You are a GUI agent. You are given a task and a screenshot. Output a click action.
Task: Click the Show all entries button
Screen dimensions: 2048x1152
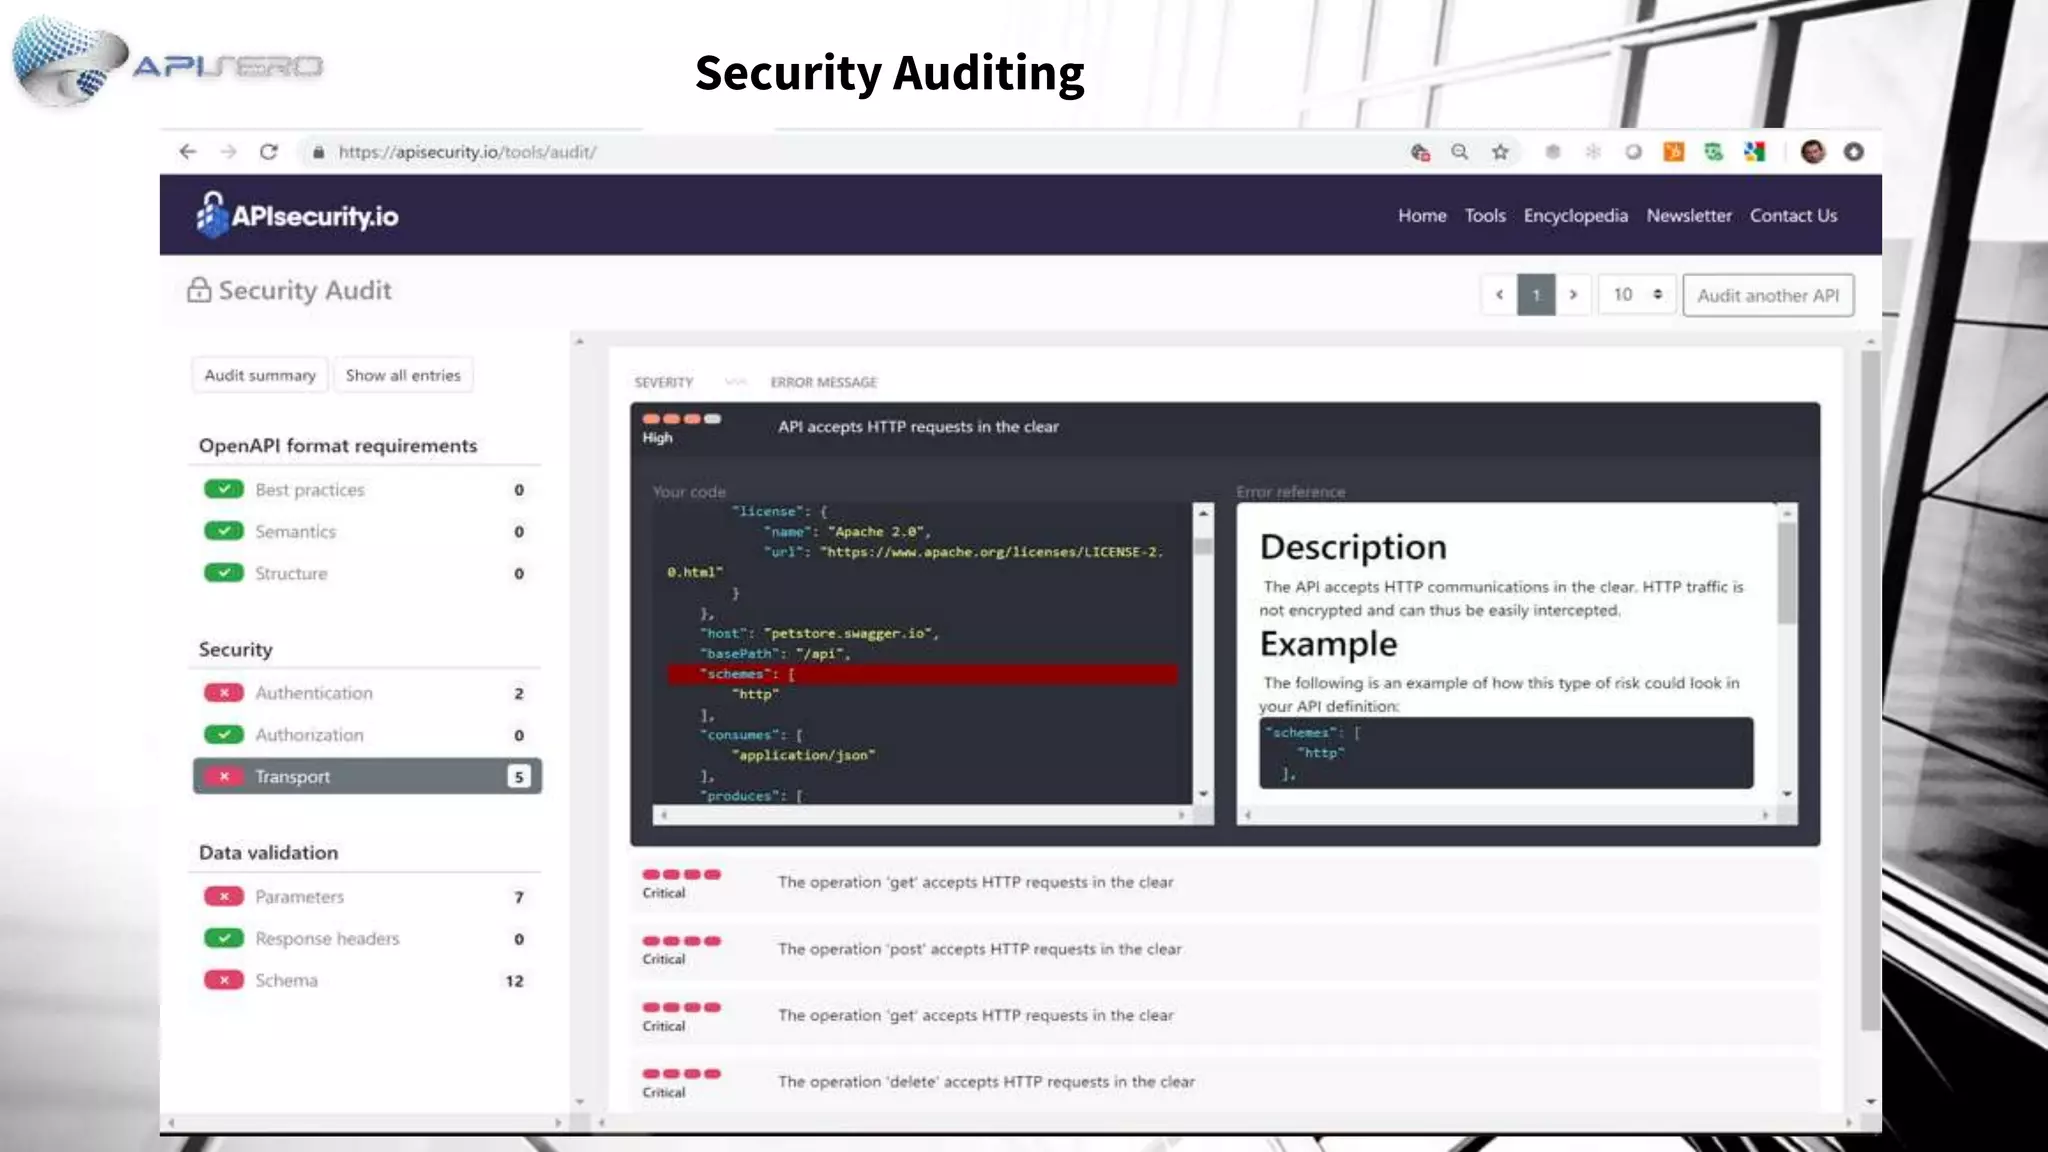(403, 375)
